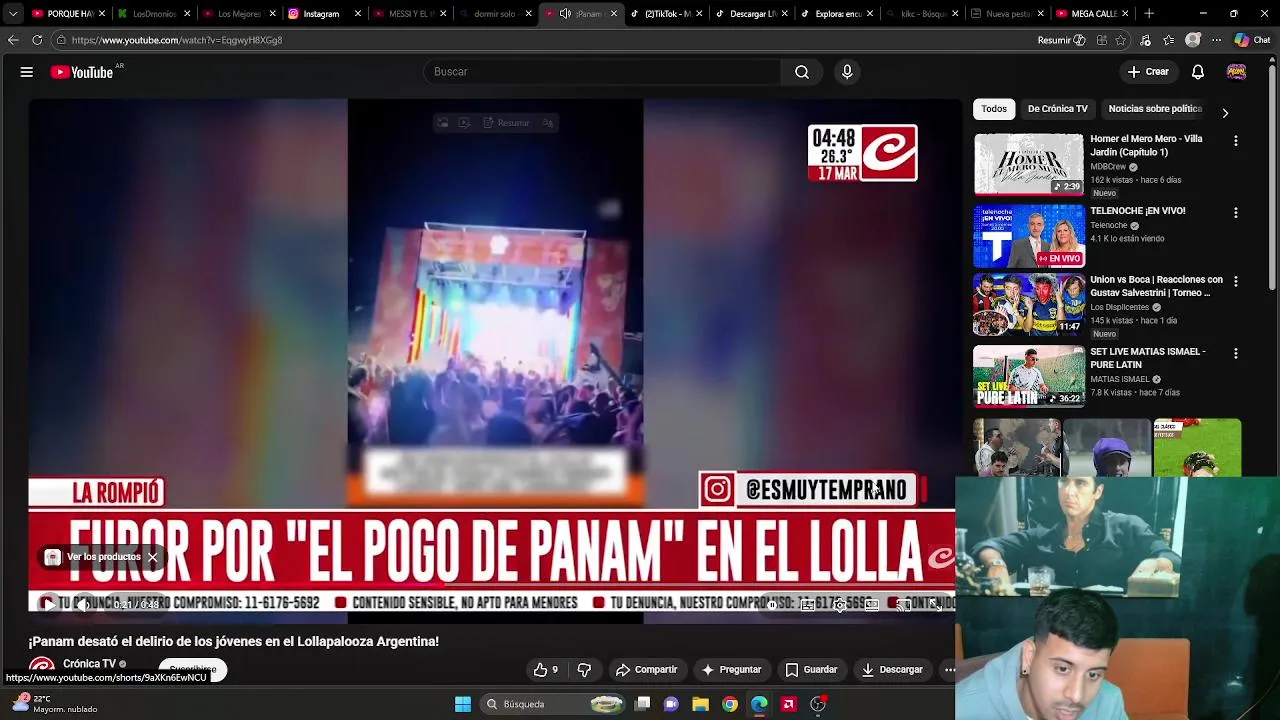
Task: Open the notifications bell
Action: [1198, 72]
